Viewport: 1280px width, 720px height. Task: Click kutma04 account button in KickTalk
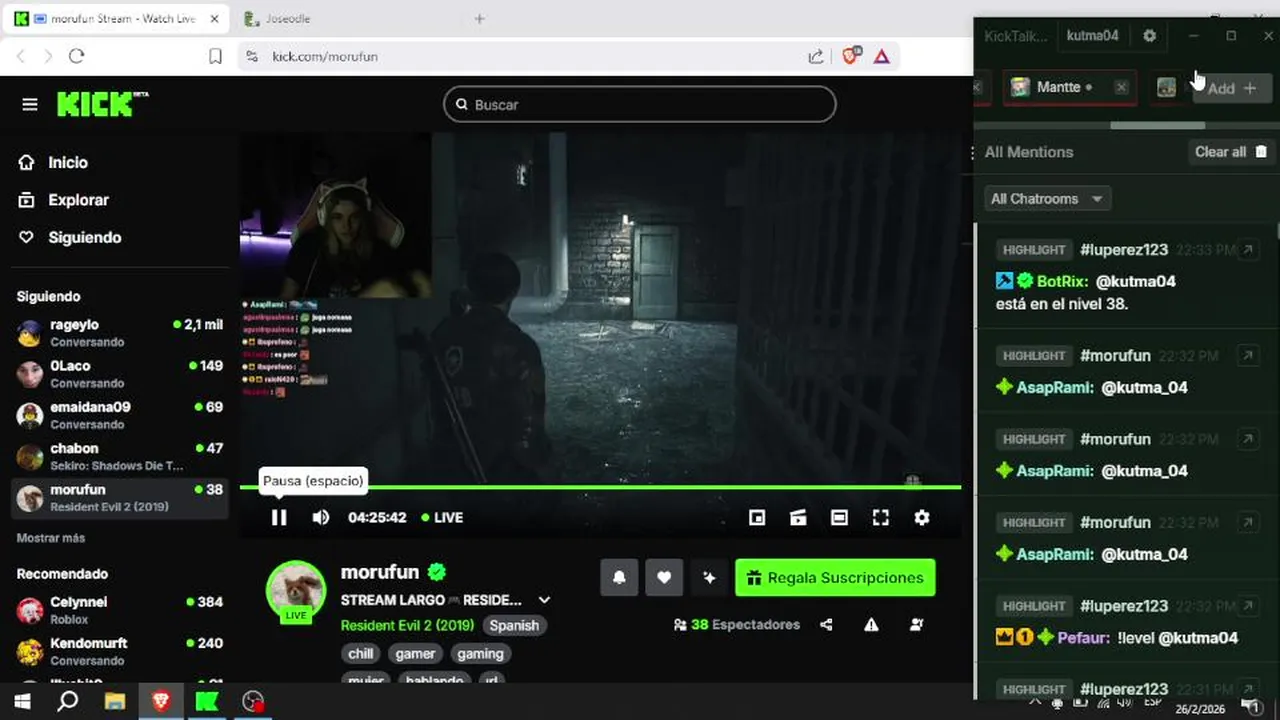[1092, 35]
